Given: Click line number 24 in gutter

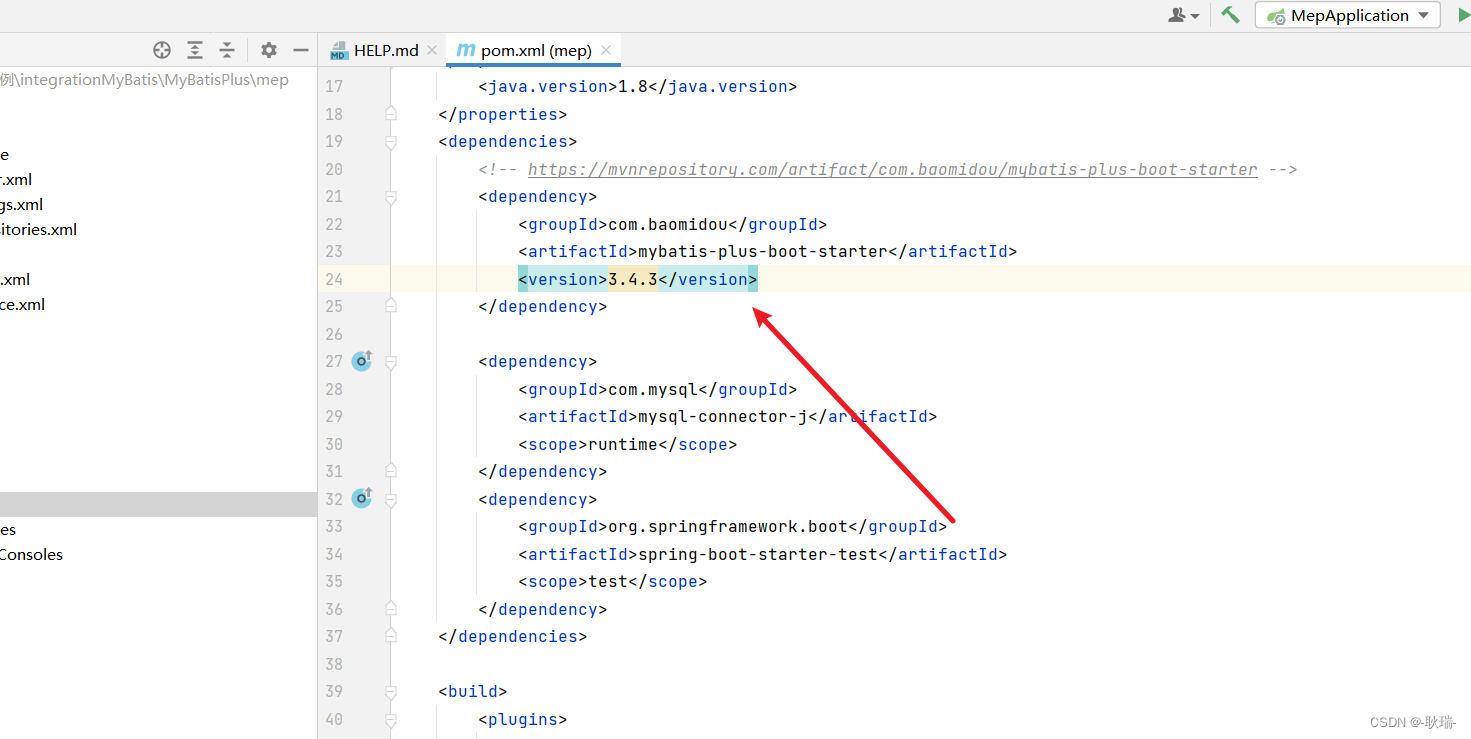Looking at the screenshot, I should tap(334, 279).
